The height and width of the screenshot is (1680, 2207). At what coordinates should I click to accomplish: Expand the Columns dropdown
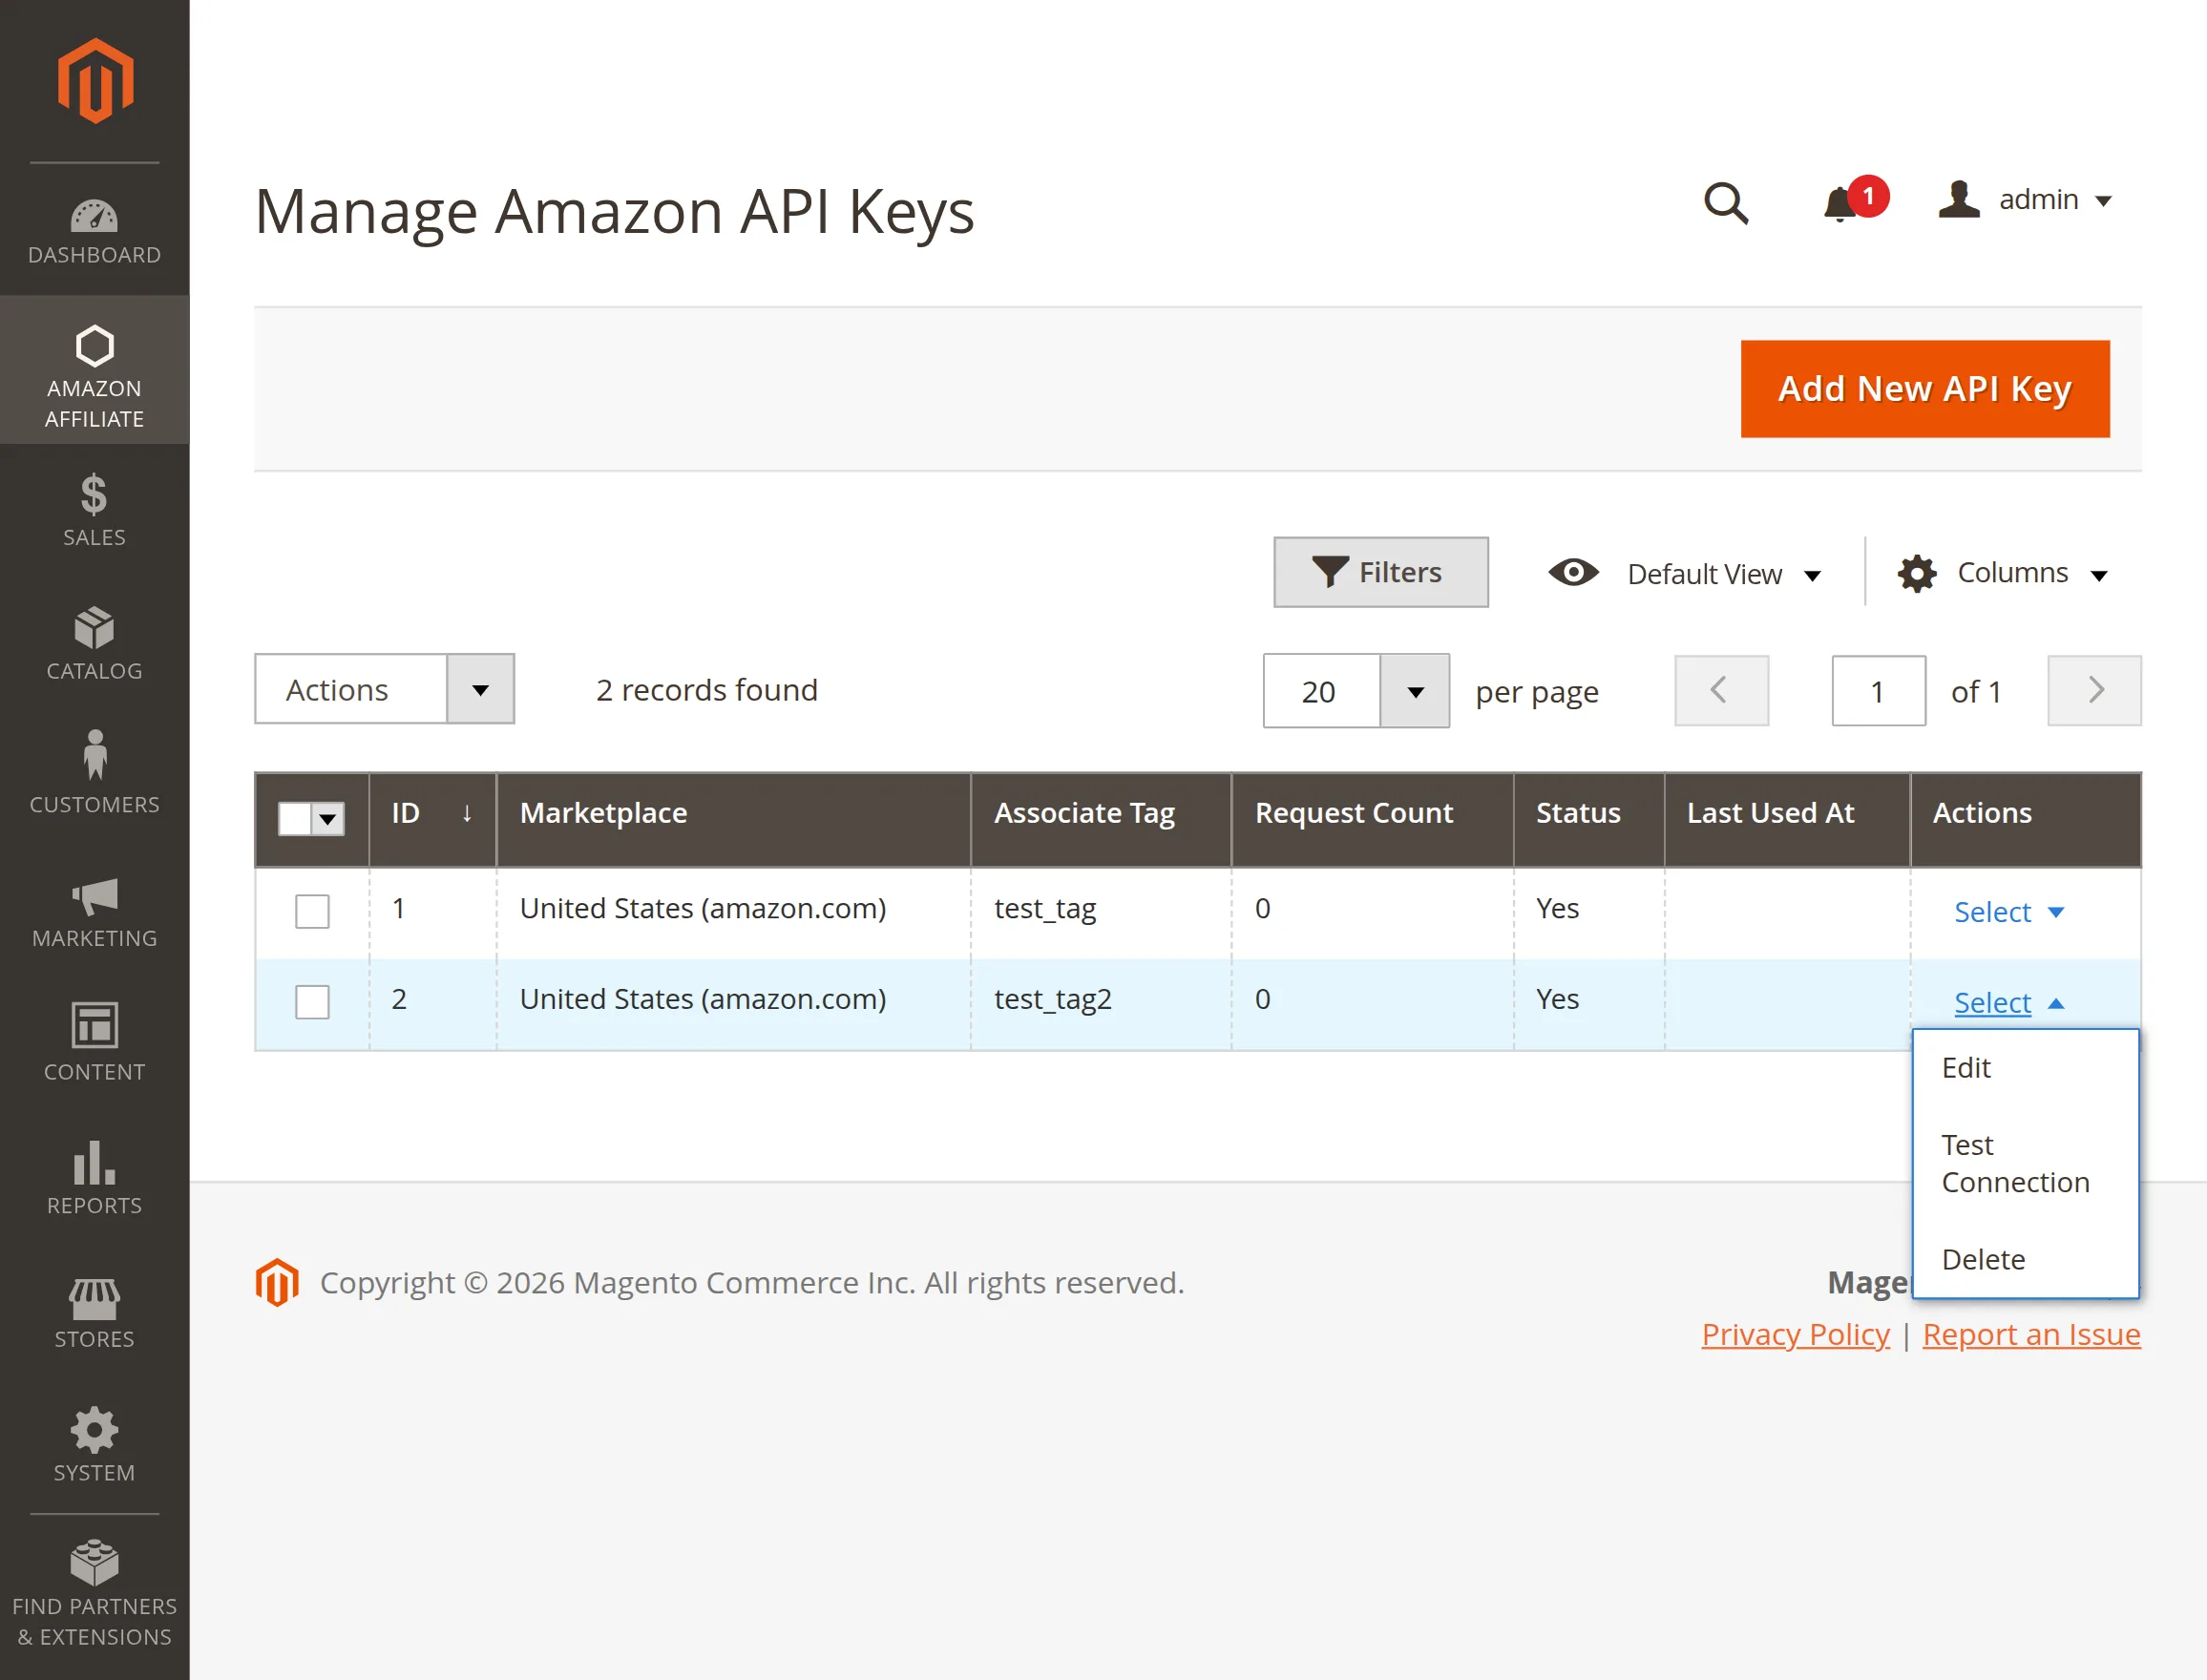coord(2032,573)
